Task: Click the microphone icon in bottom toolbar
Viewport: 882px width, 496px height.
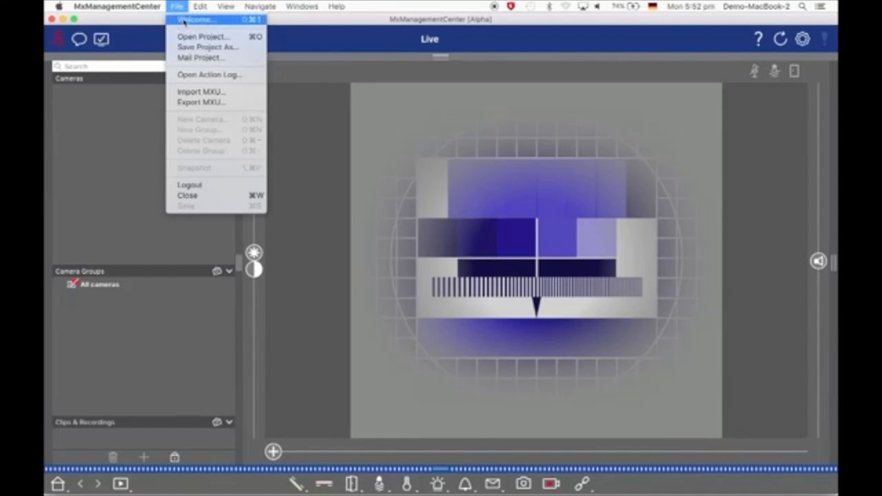Action: [380, 484]
